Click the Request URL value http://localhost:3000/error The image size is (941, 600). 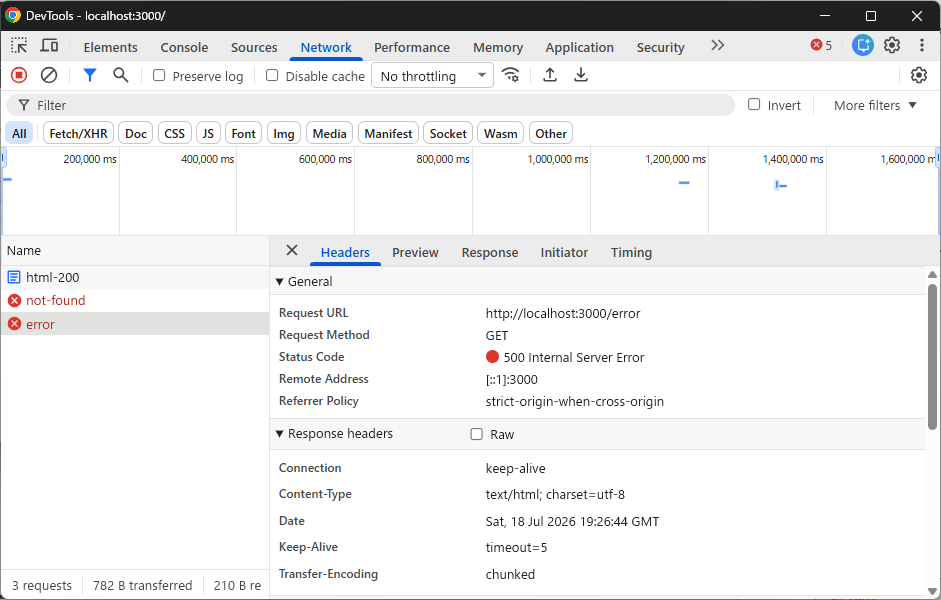[x=563, y=313]
